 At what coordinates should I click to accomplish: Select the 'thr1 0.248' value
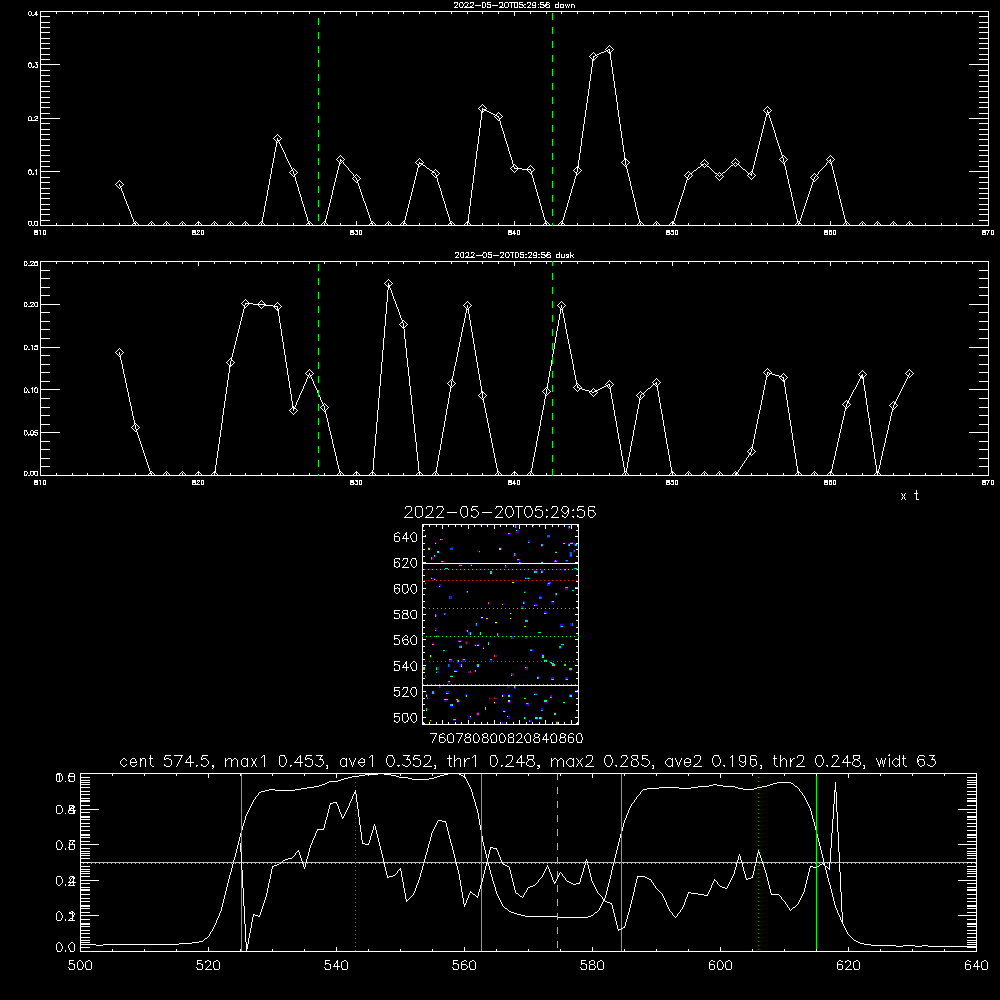click(x=492, y=761)
